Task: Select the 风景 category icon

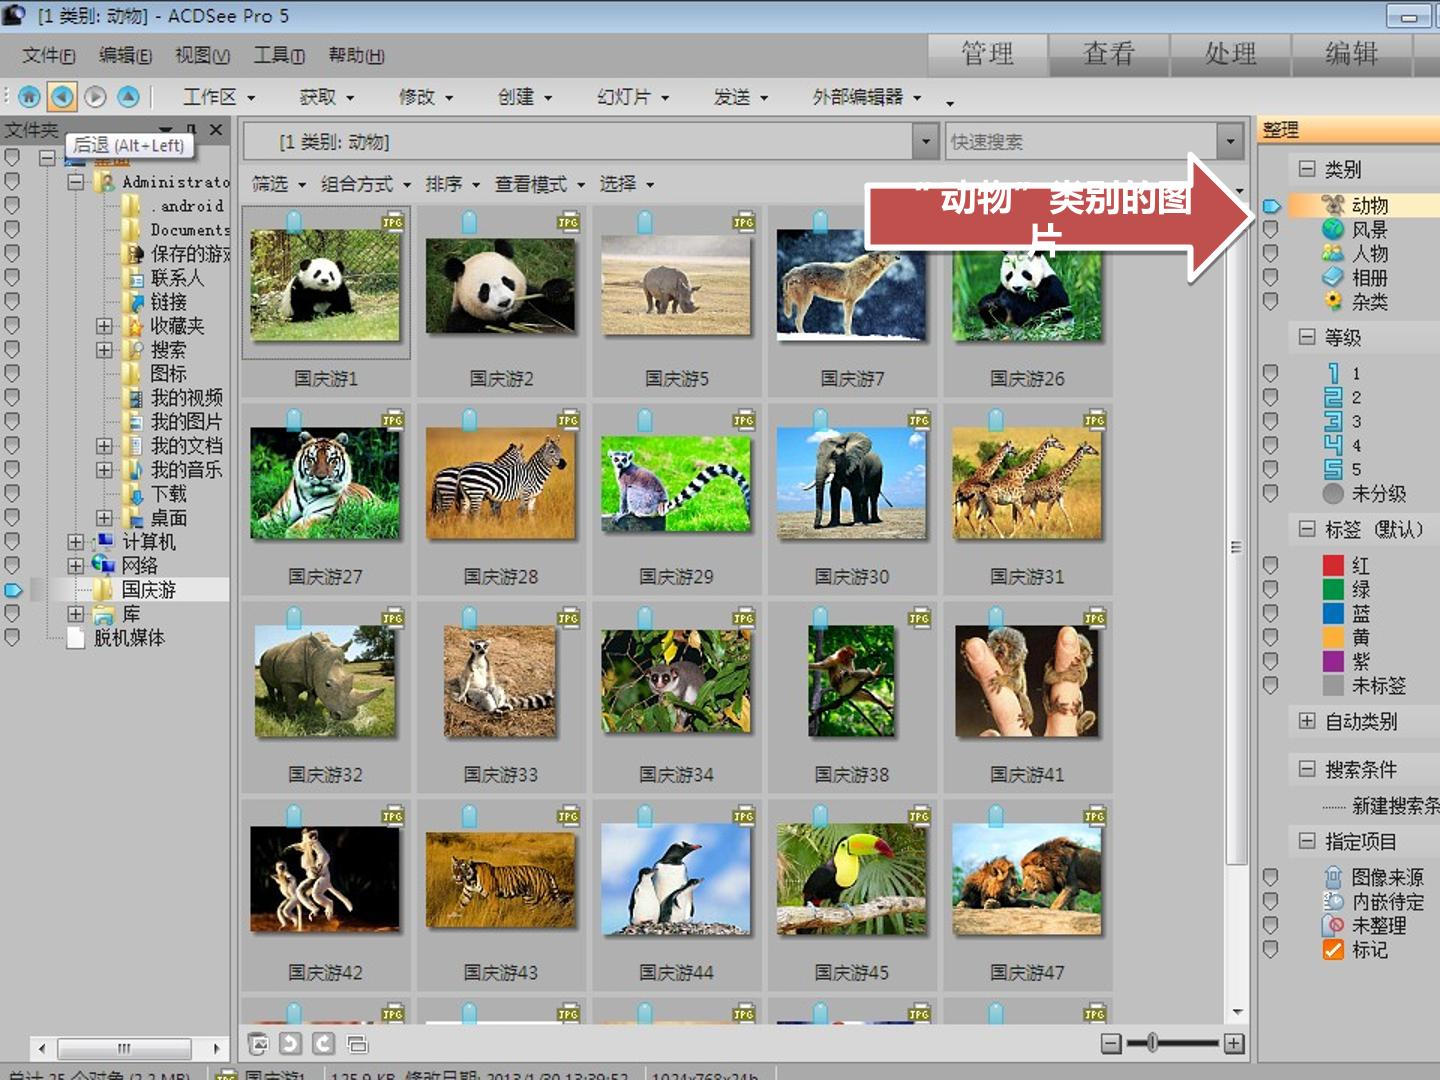Action: pyautogui.click(x=1332, y=229)
